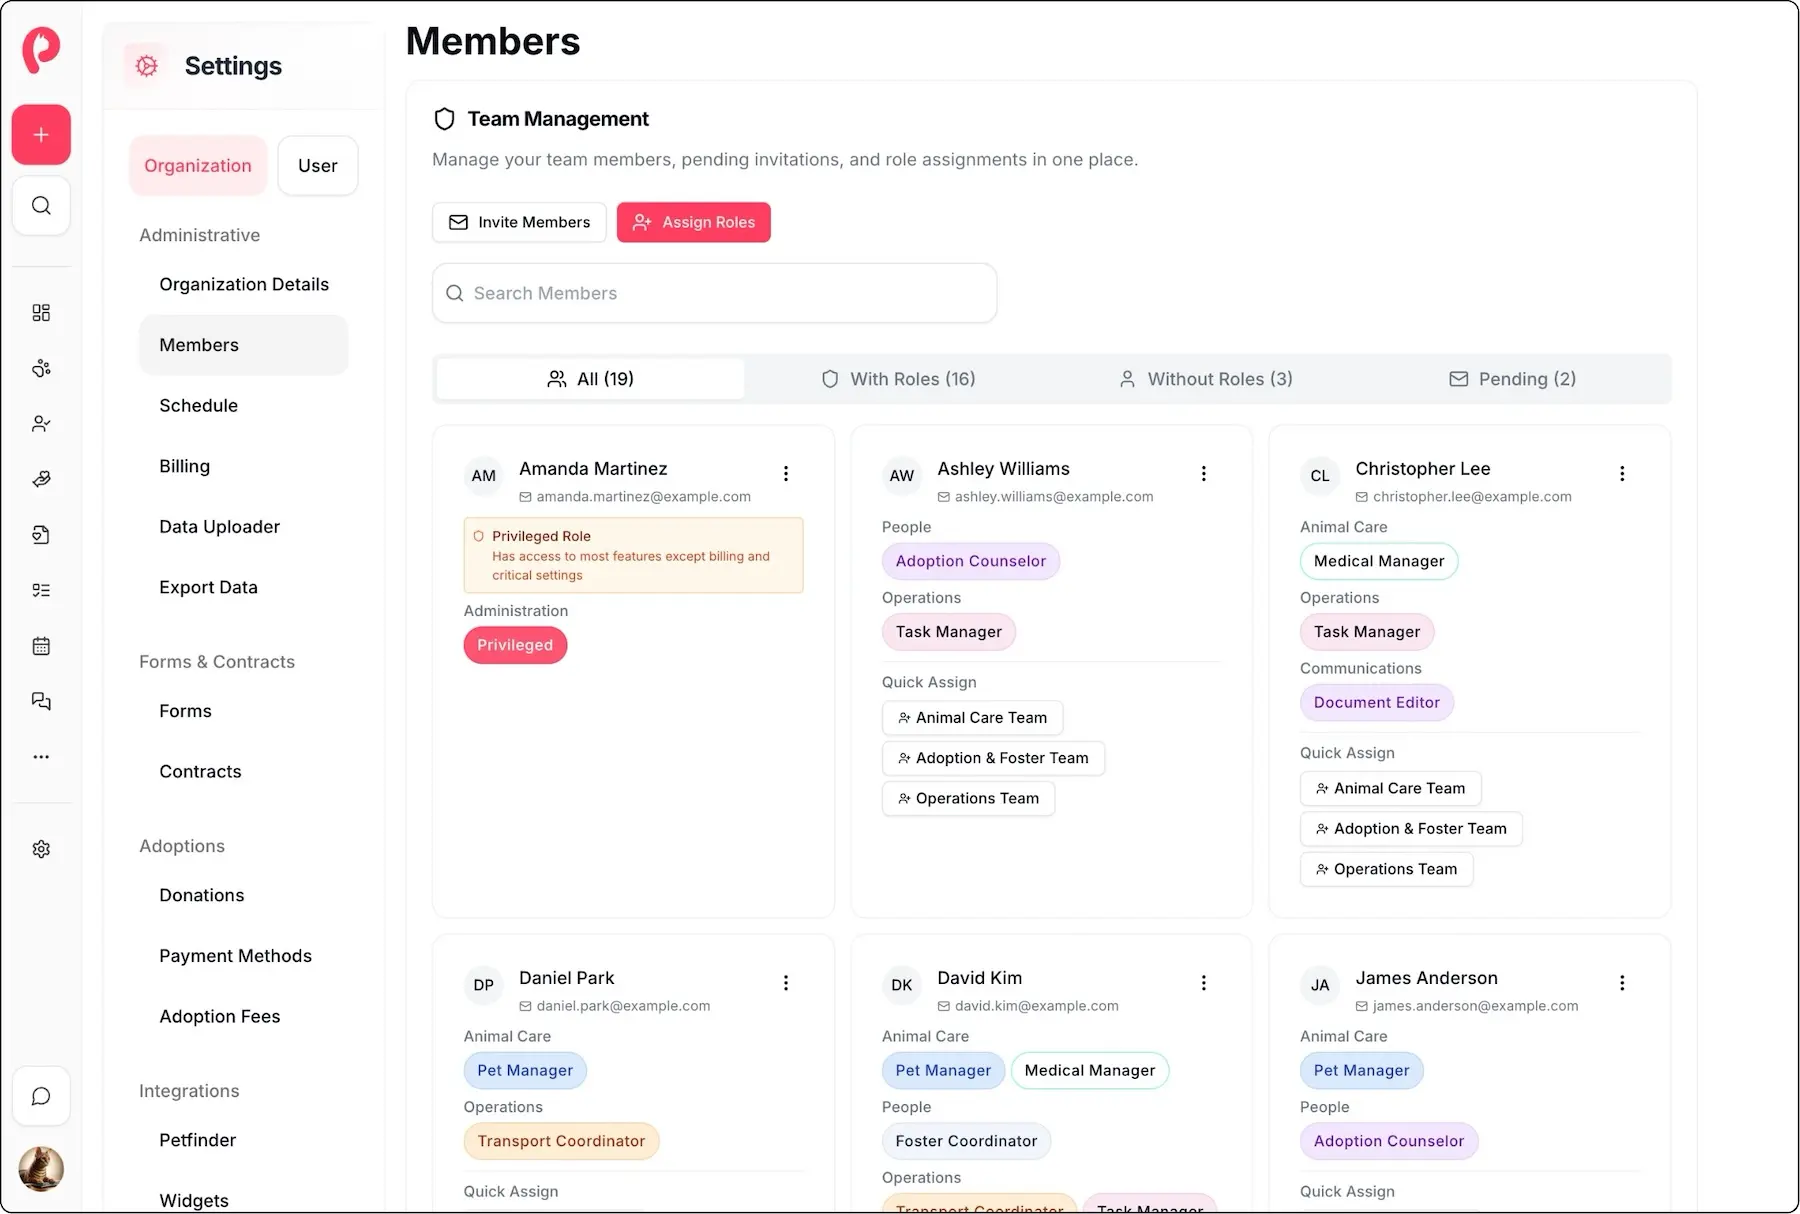Open the chat bubble icon near the bottom
Viewport: 1800px width, 1214px height.
click(x=41, y=1097)
